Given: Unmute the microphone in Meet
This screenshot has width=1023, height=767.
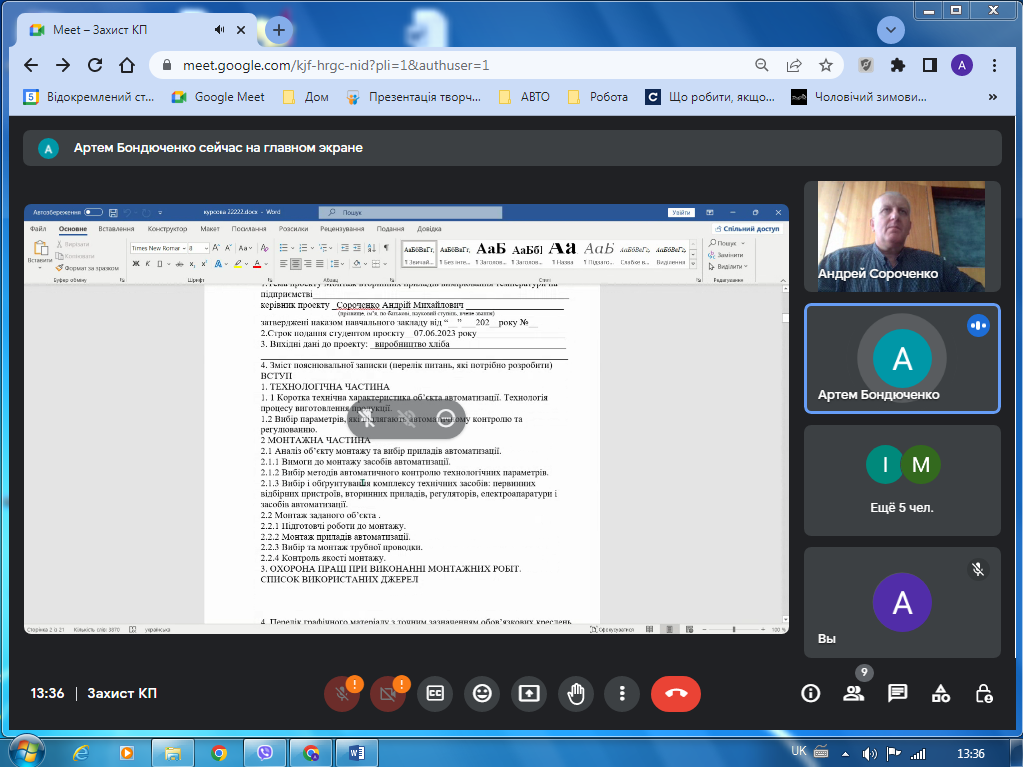Looking at the screenshot, I should point(341,693).
